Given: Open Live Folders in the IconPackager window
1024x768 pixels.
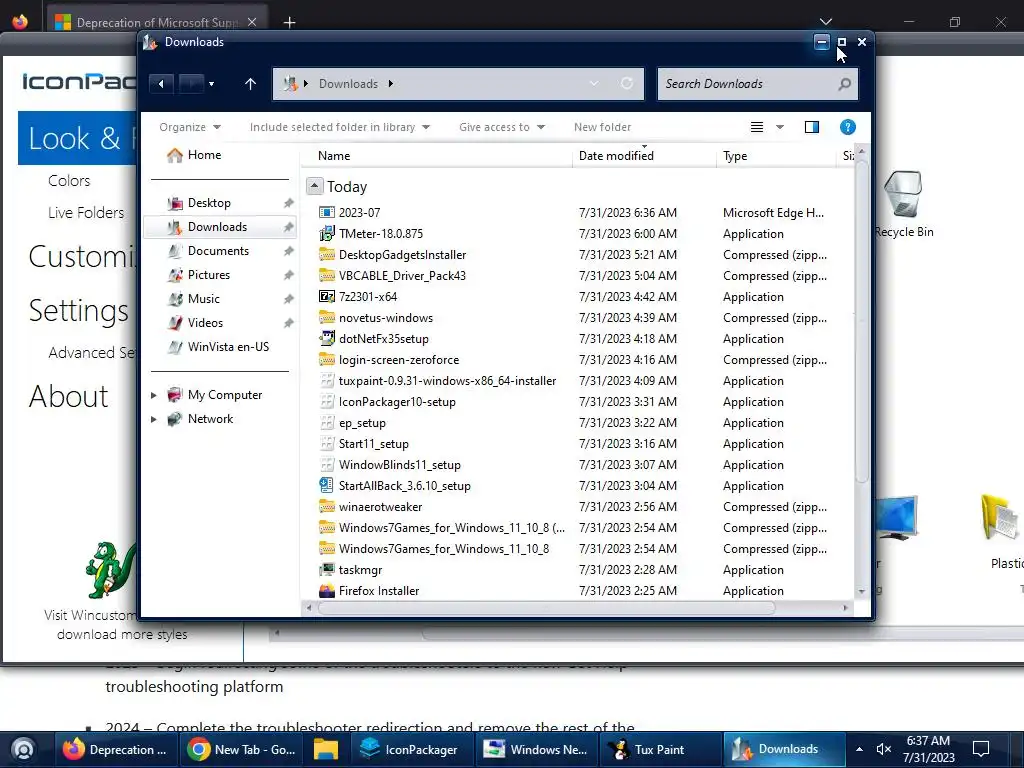Looking at the screenshot, I should click(86, 213).
